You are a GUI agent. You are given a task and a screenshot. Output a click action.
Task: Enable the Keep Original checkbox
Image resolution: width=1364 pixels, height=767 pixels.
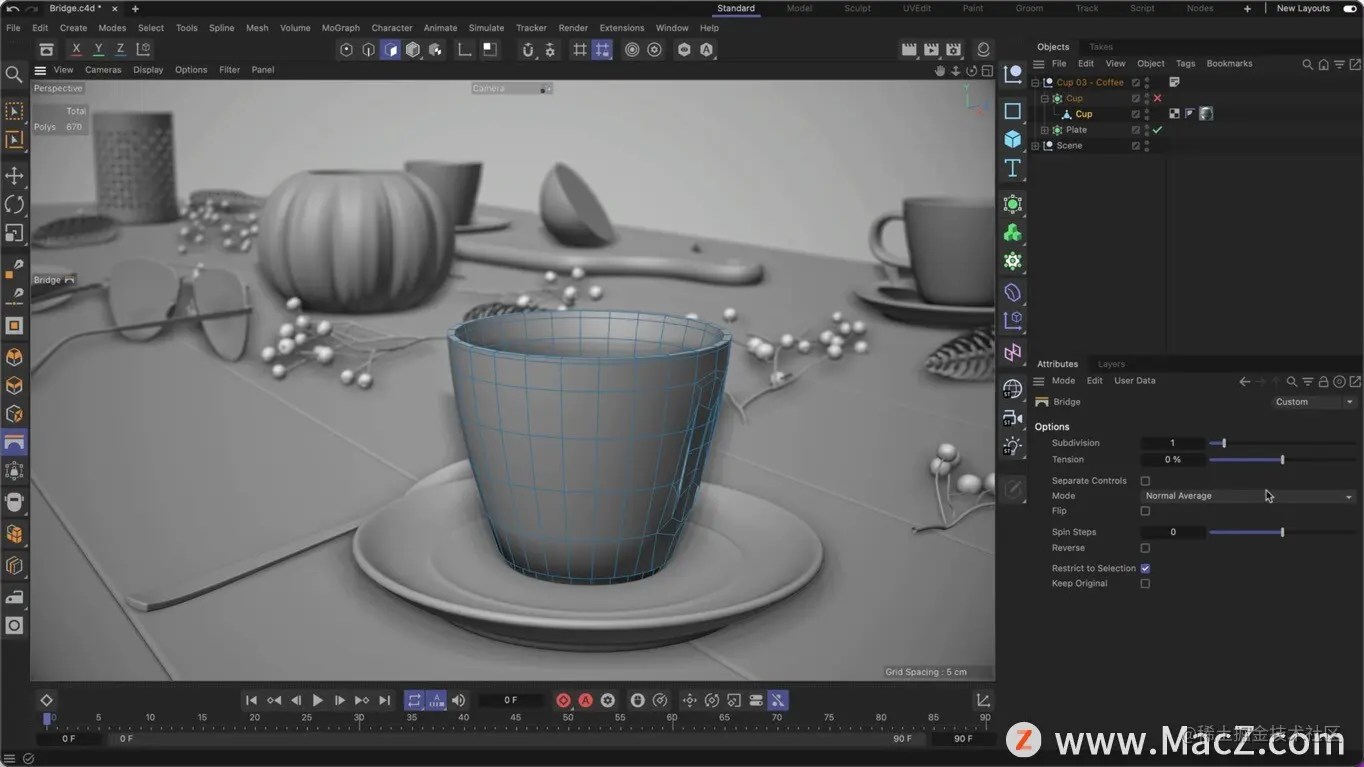(1145, 584)
